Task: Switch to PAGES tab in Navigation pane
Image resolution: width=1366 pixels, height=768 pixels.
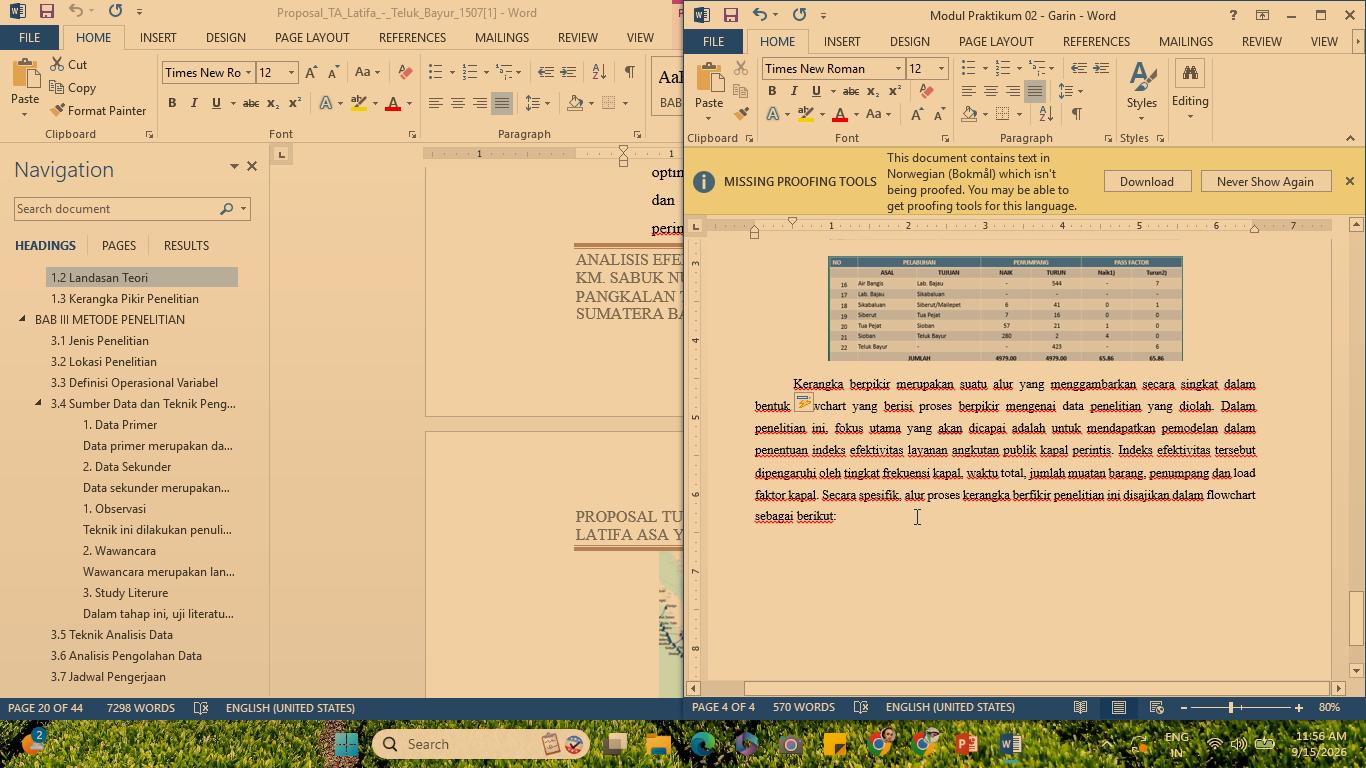Action: [119, 245]
